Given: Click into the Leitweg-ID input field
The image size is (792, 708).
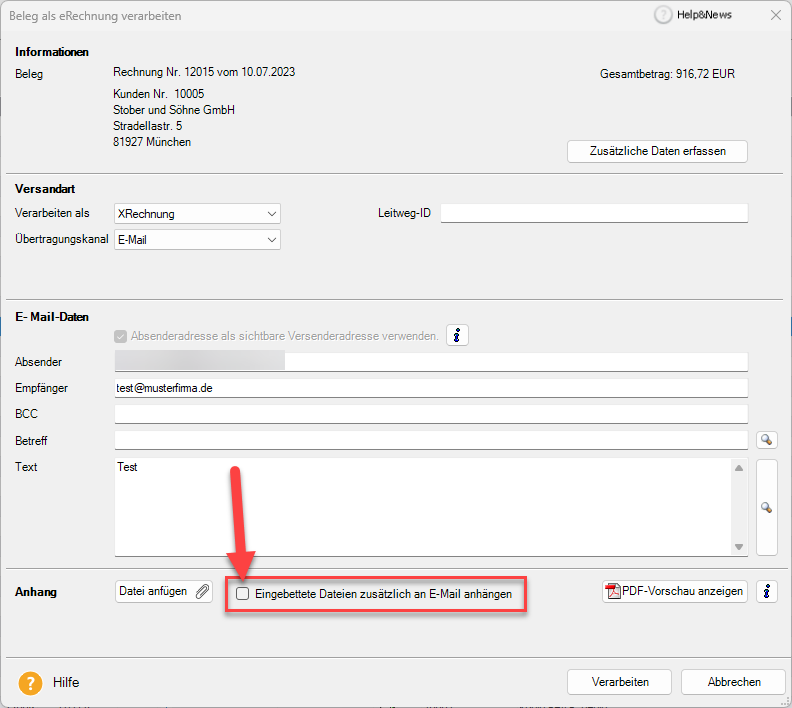Looking at the screenshot, I should pyautogui.click(x=594, y=213).
